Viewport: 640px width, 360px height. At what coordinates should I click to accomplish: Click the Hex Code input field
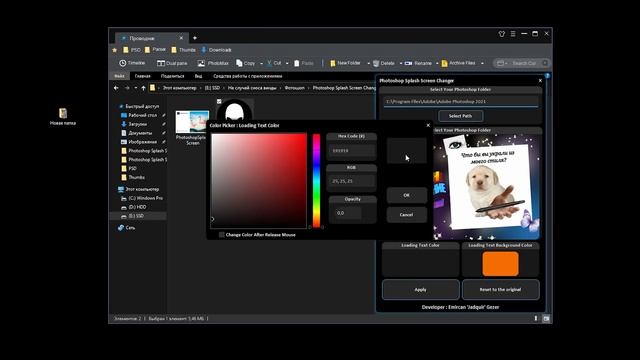coord(351,151)
